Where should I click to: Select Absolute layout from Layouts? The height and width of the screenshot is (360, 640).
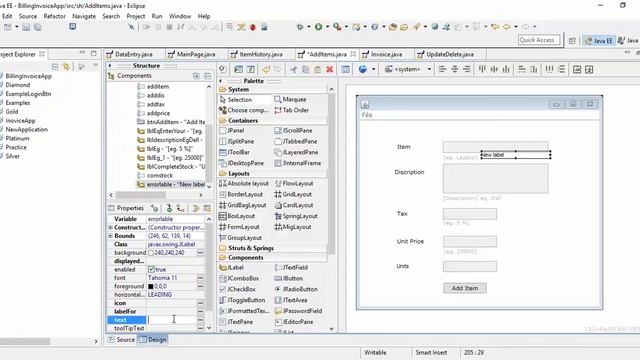pyautogui.click(x=244, y=184)
